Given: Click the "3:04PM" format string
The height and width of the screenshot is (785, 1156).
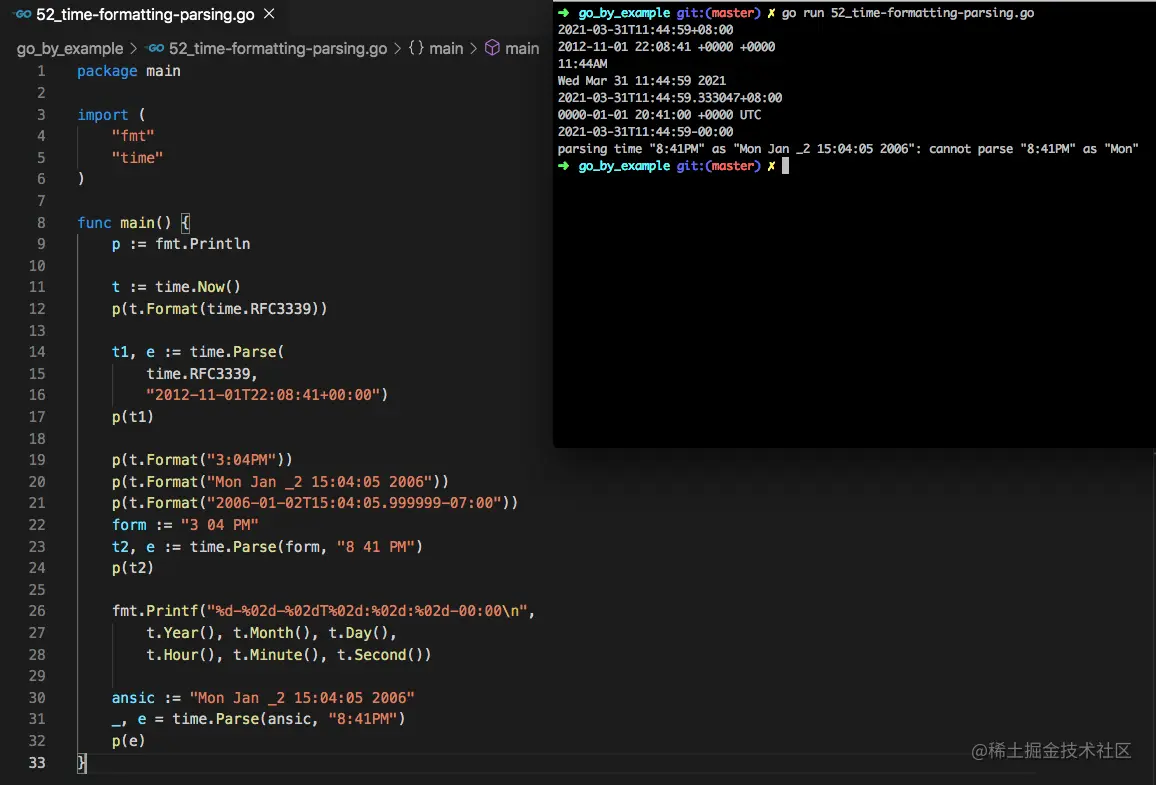Looking at the screenshot, I should (241, 460).
